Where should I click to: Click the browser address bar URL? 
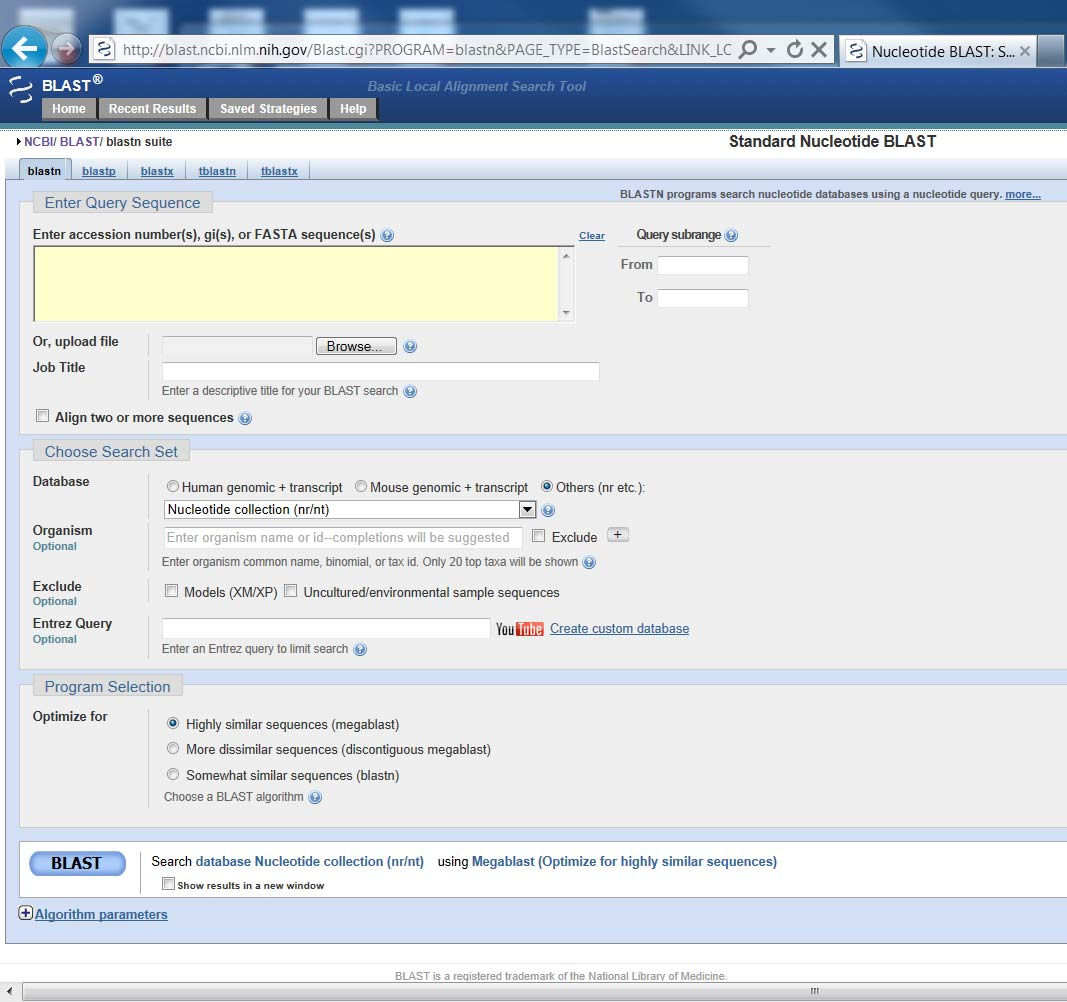[x=427, y=50]
